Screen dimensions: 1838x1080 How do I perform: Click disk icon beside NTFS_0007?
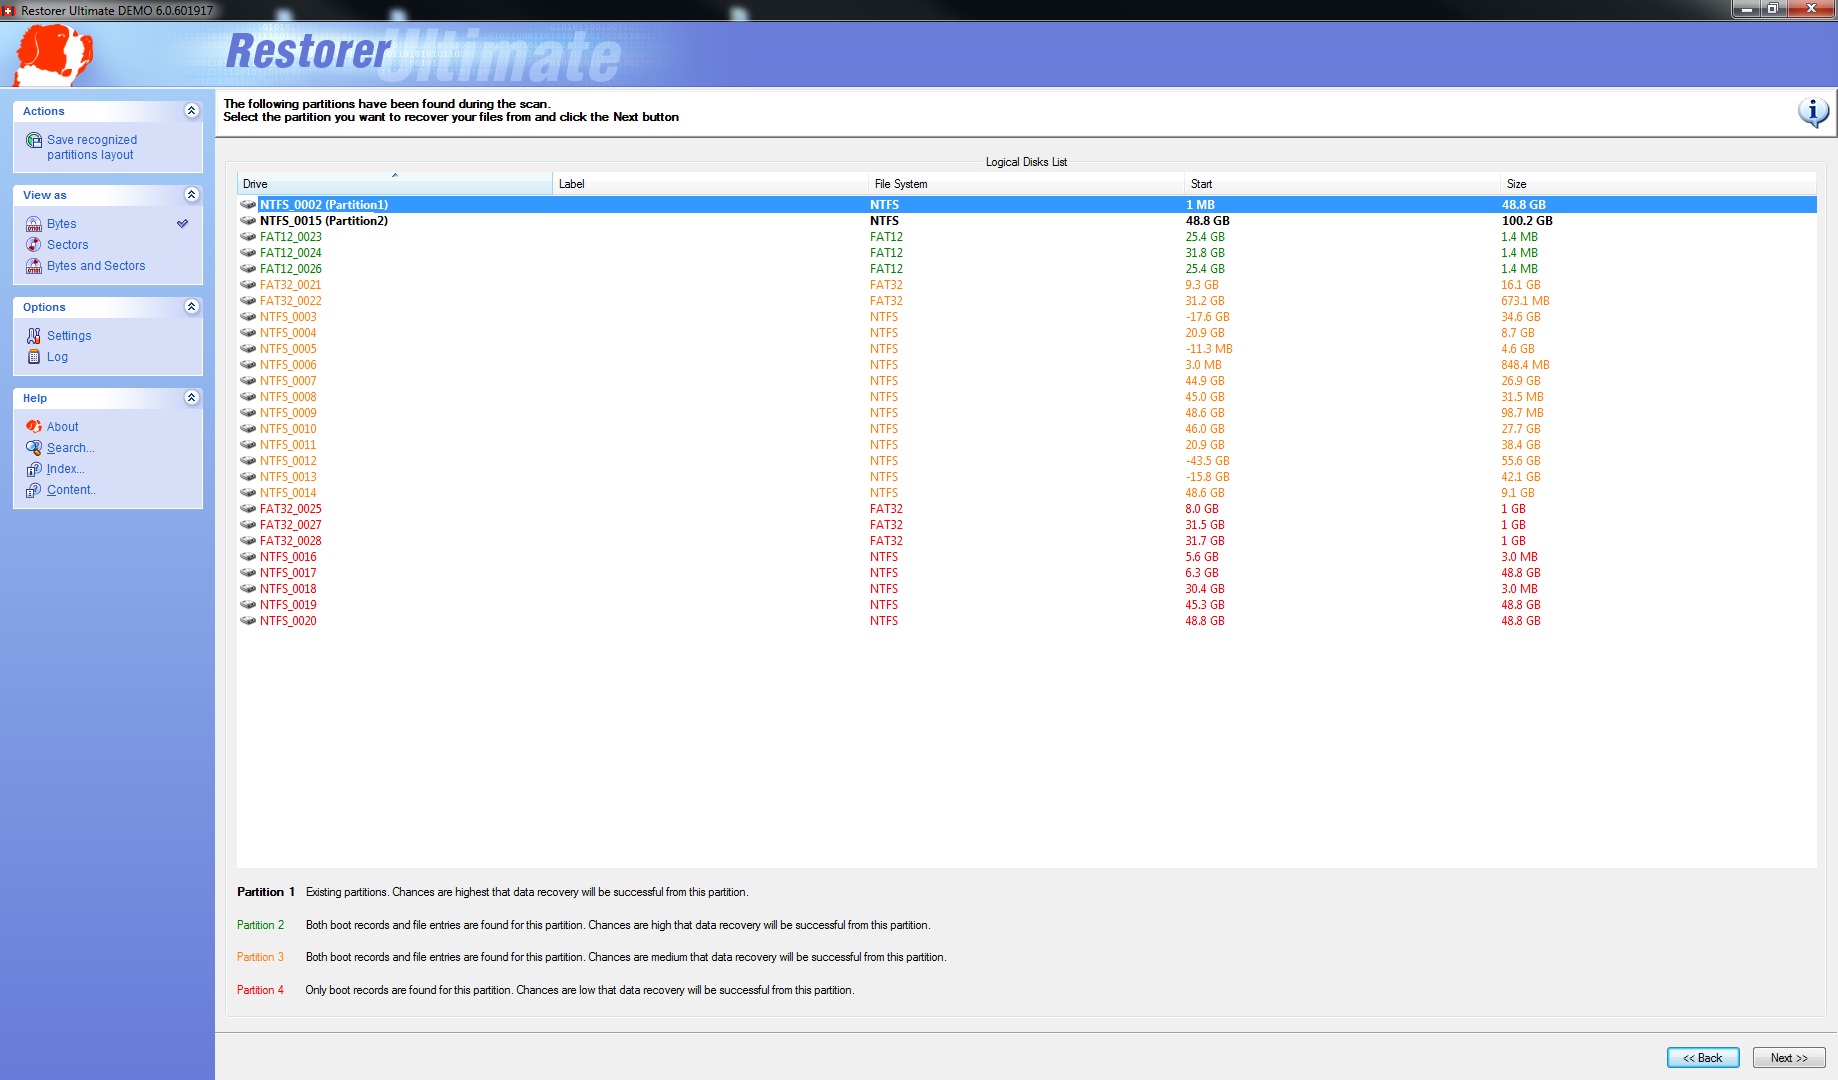pos(248,381)
